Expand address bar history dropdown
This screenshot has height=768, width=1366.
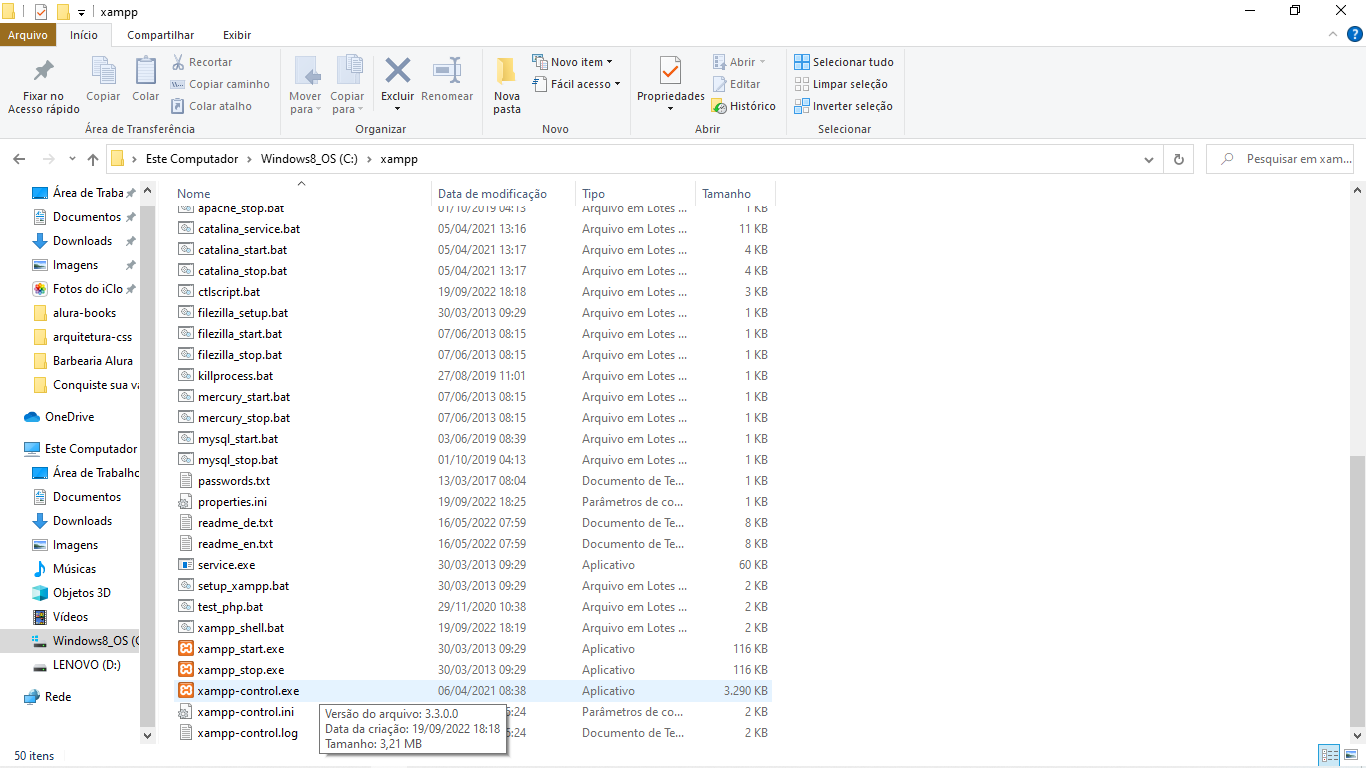tap(1149, 159)
